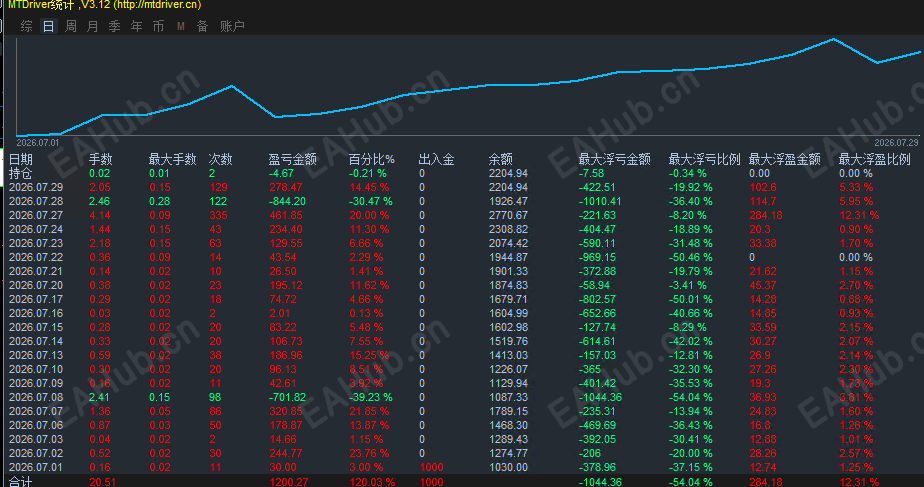
Task: Click balance value 2770.67
Action: point(508,215)
